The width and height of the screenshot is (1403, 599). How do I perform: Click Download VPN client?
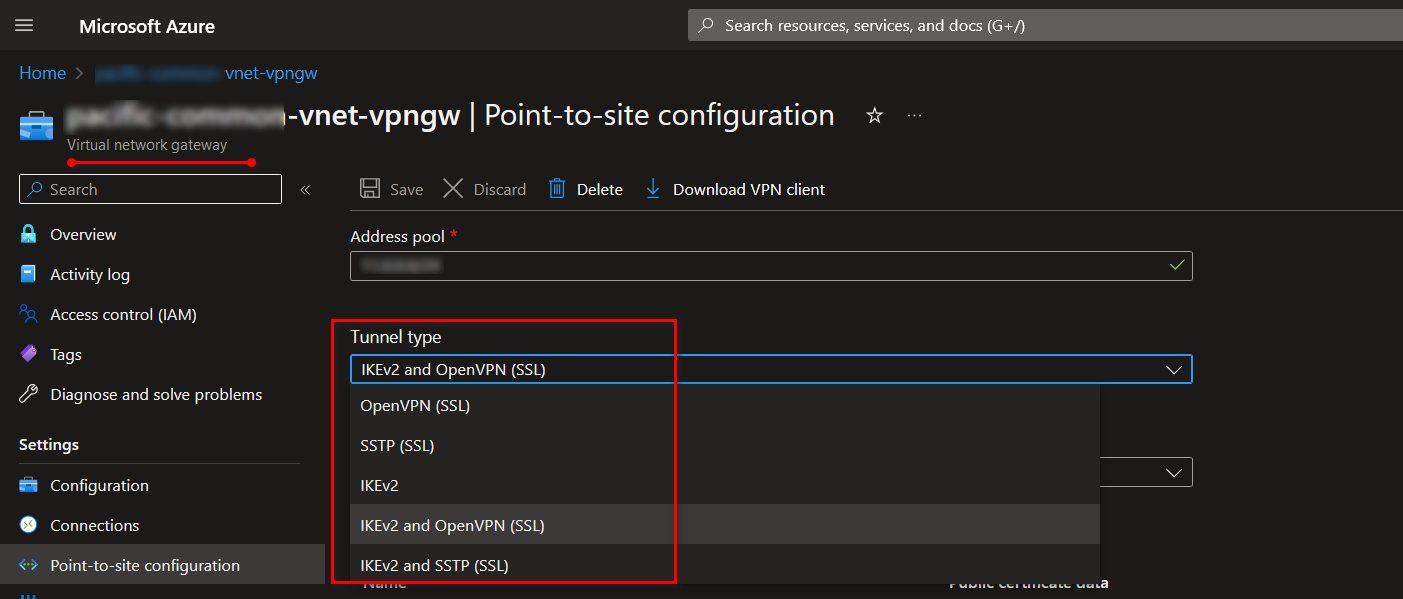pos(735,189)
